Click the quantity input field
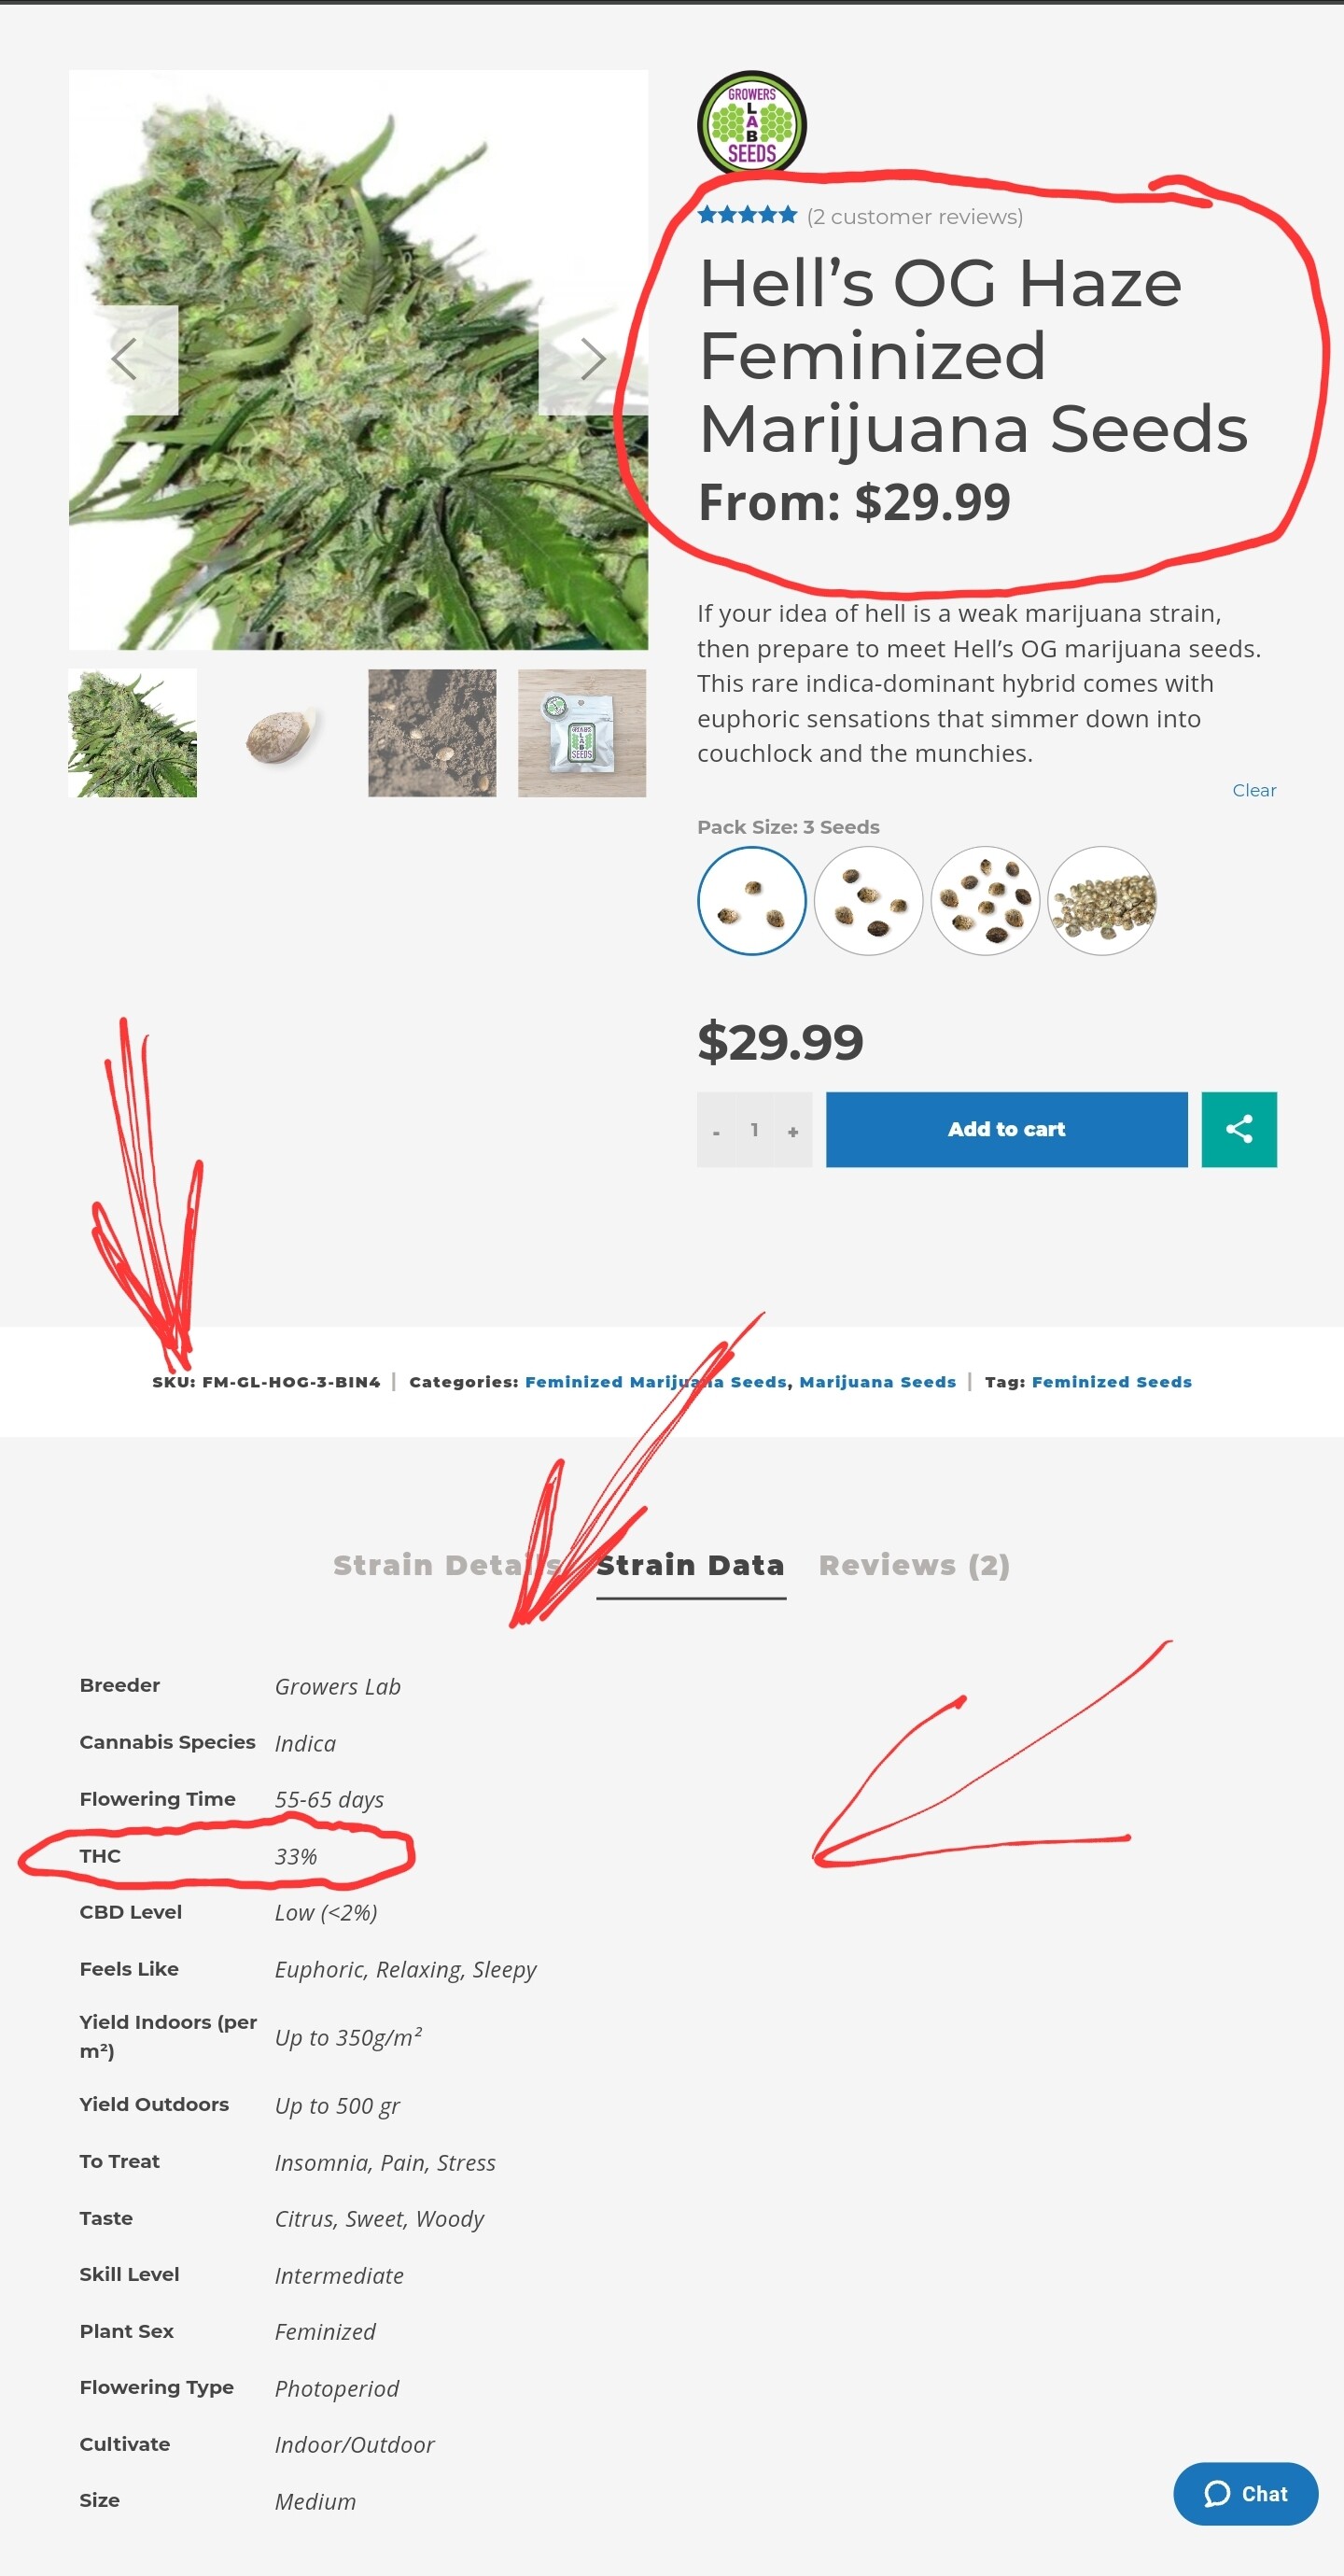This screenshot has height=2576, width=1344. (754, 1129)
